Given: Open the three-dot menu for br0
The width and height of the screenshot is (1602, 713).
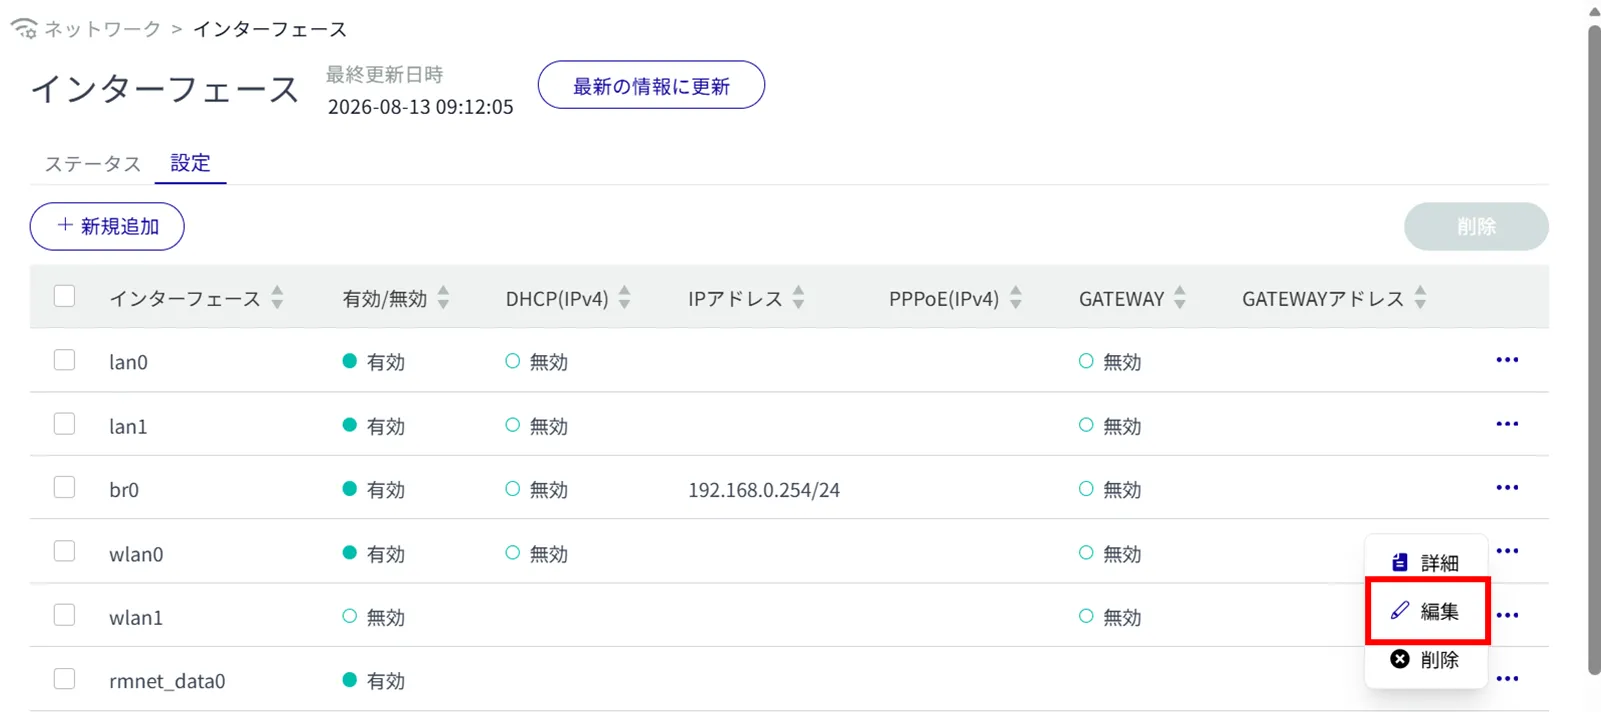Looking at the screenshot, I should coord(1507,488).
